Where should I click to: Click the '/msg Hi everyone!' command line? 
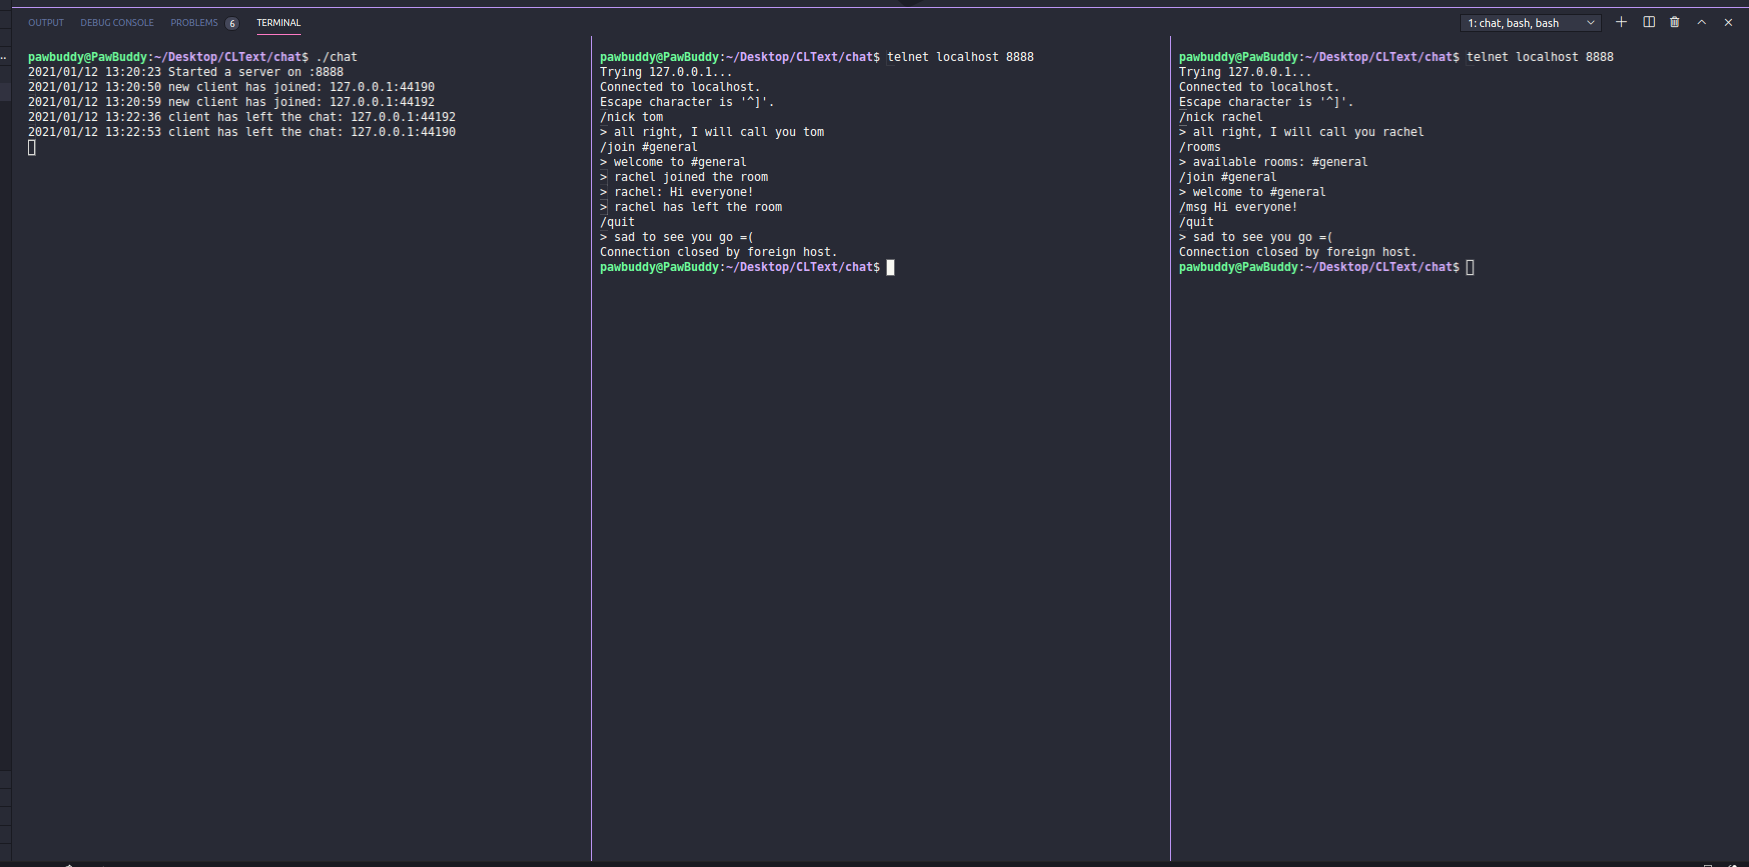coord(1238,207)
